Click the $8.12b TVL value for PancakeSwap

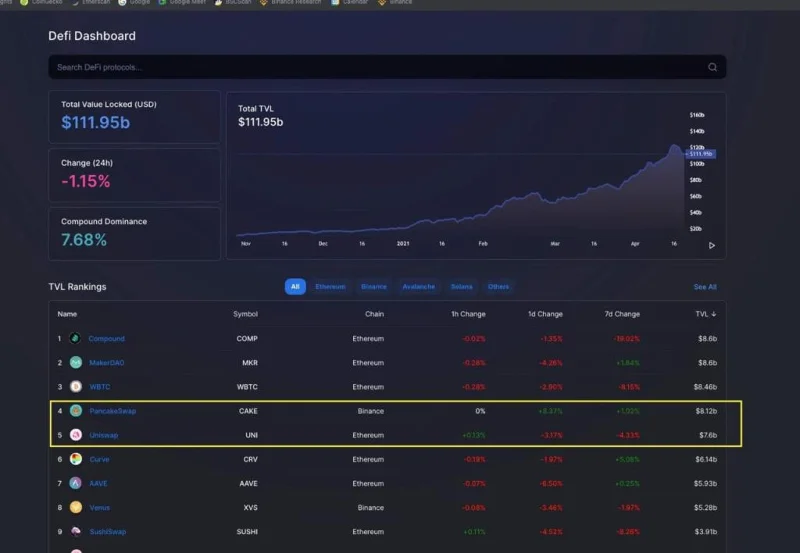706,411
